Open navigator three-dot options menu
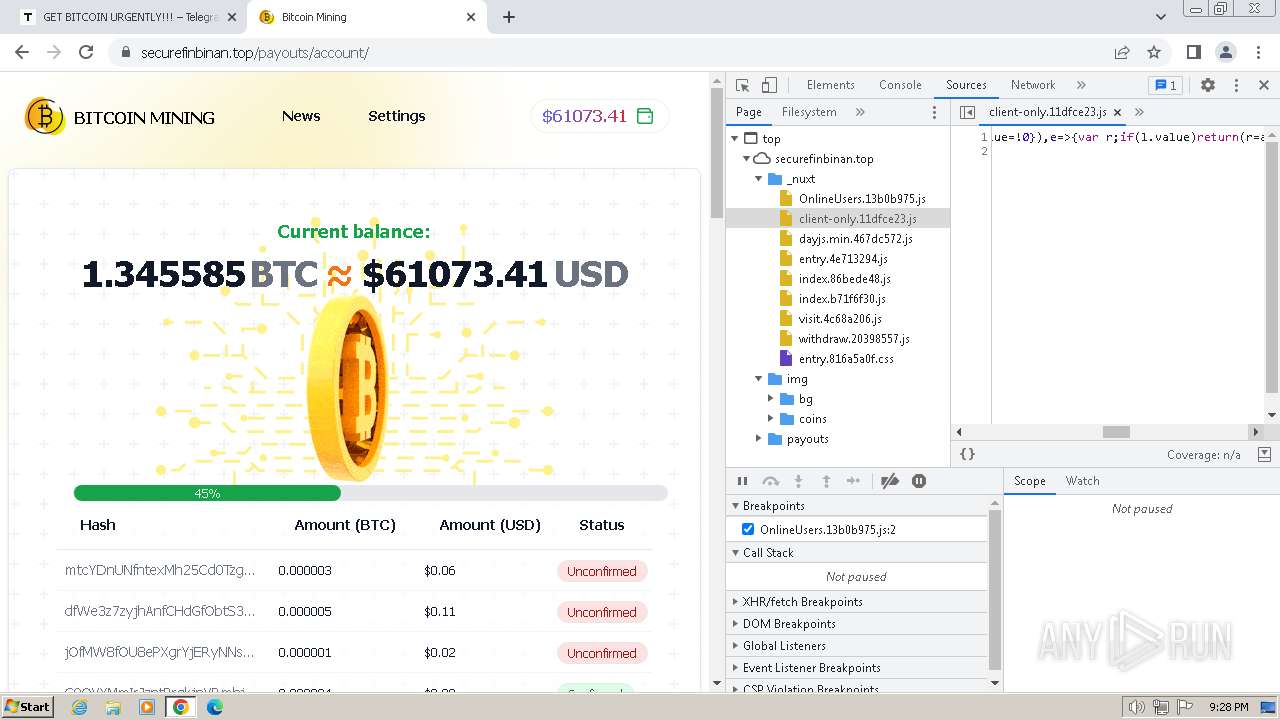 [x=935, y=112]
